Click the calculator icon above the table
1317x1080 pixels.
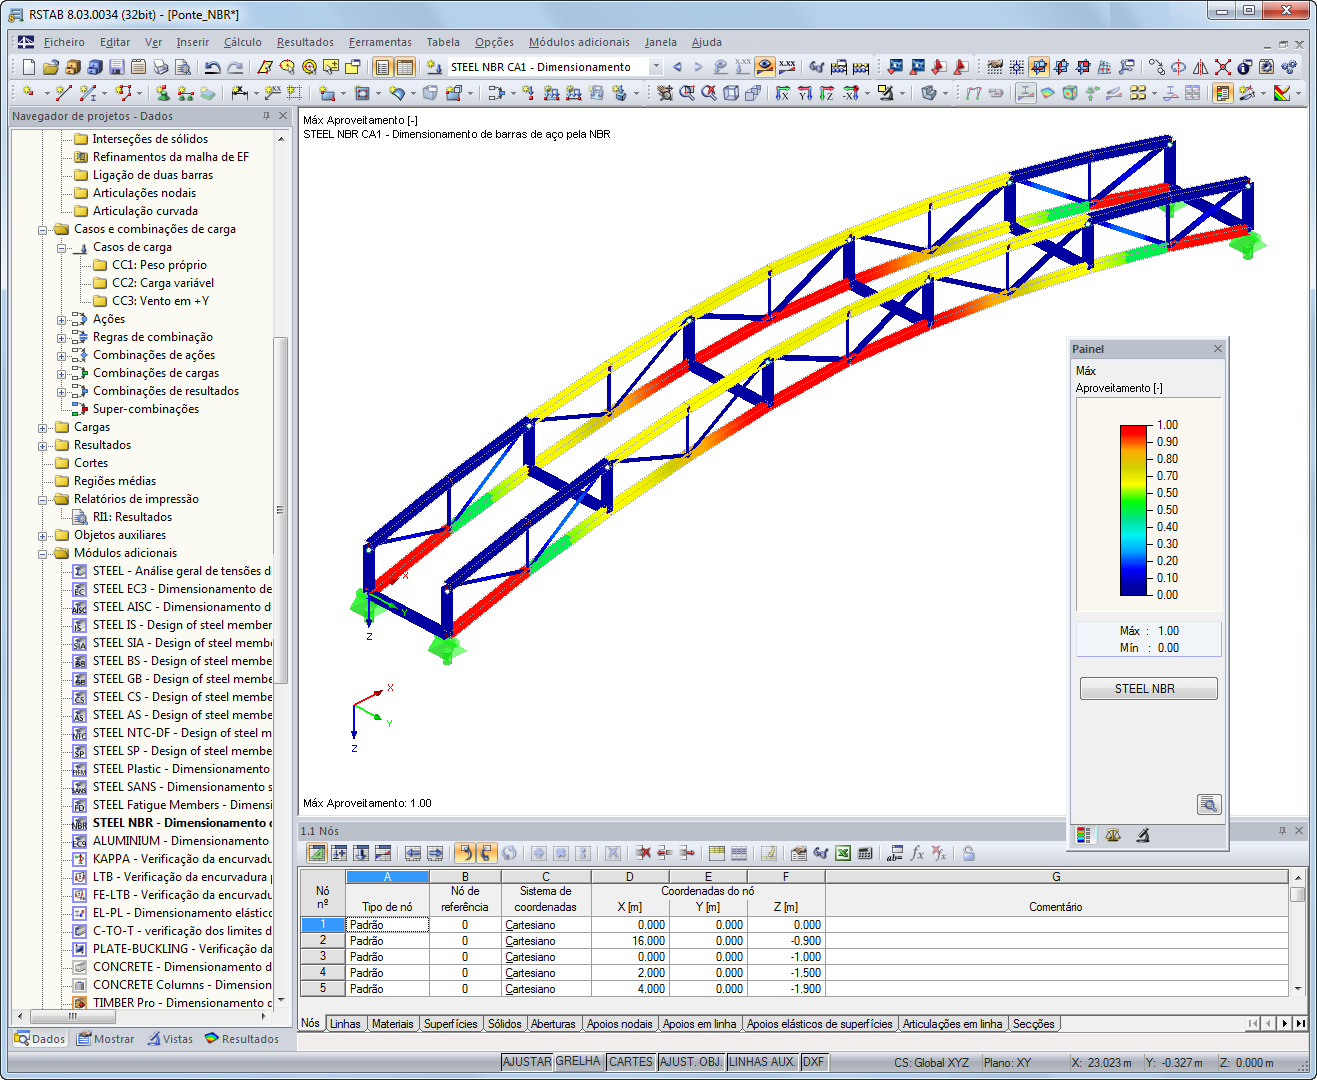pyautogui.click(x=866, y=854)
